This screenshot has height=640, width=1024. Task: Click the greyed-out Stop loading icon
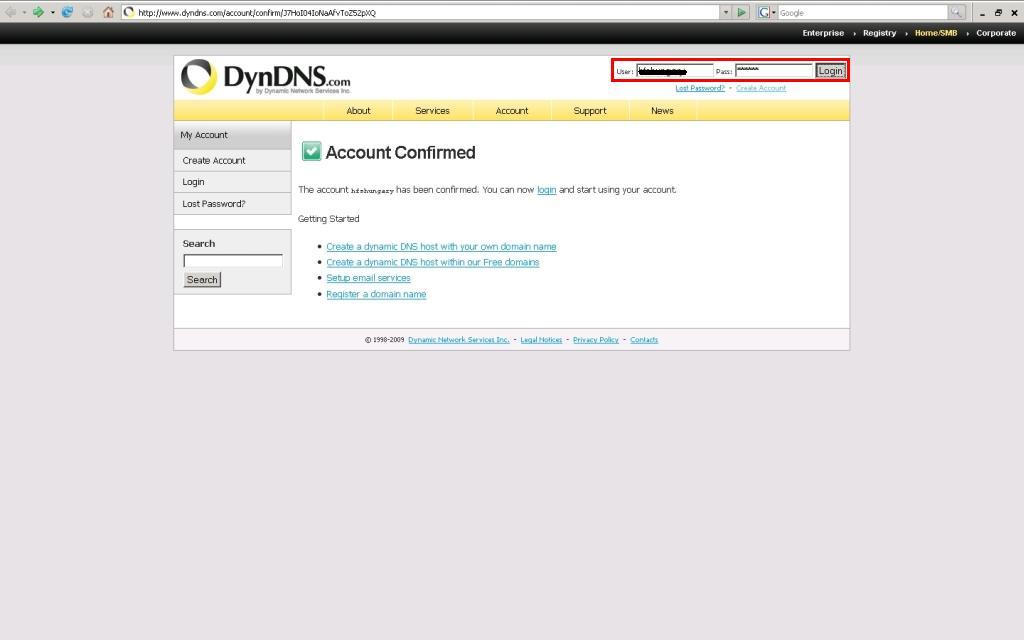88,12
